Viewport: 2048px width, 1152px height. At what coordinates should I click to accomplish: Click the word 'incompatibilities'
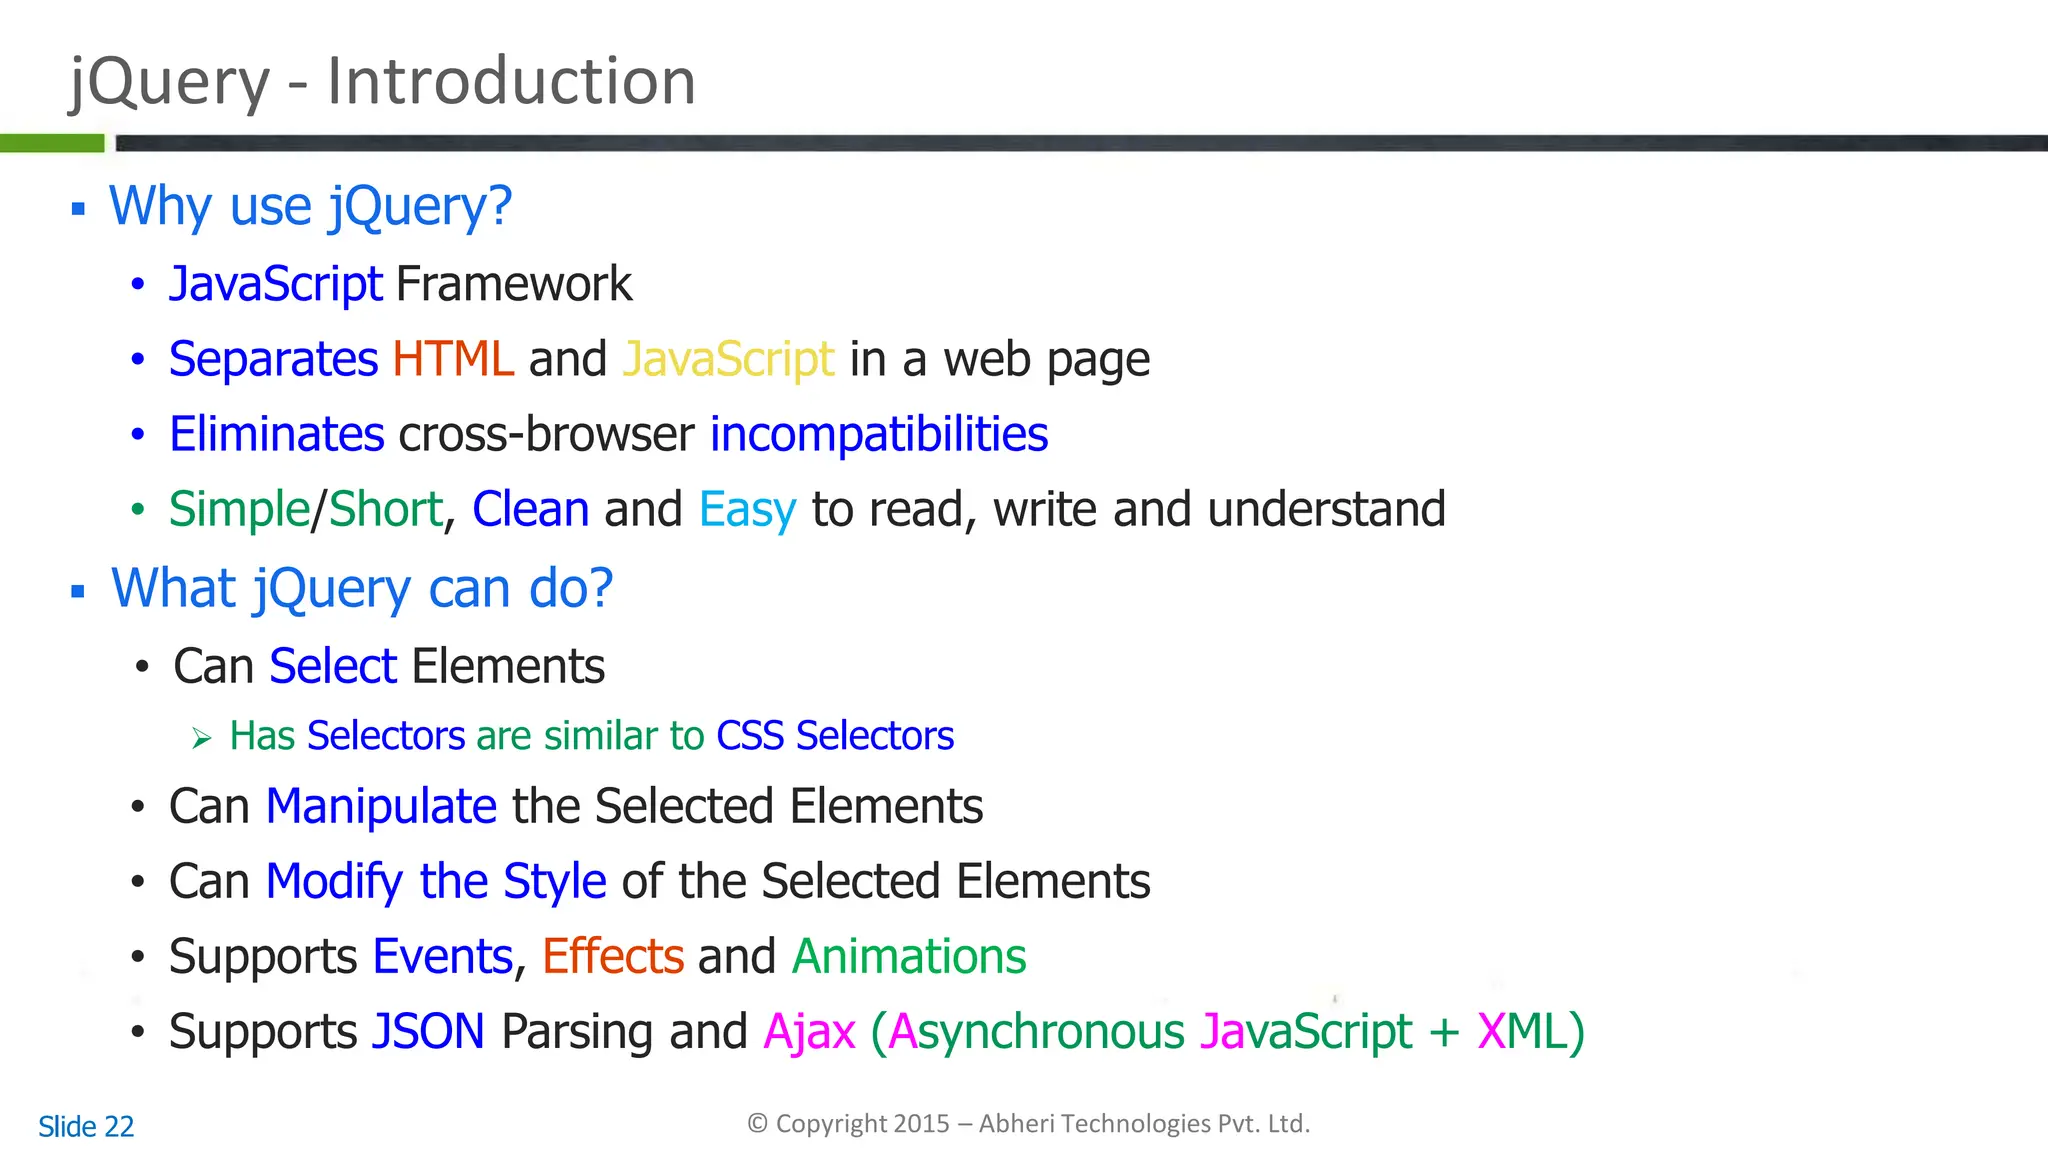tap(879, 435)
